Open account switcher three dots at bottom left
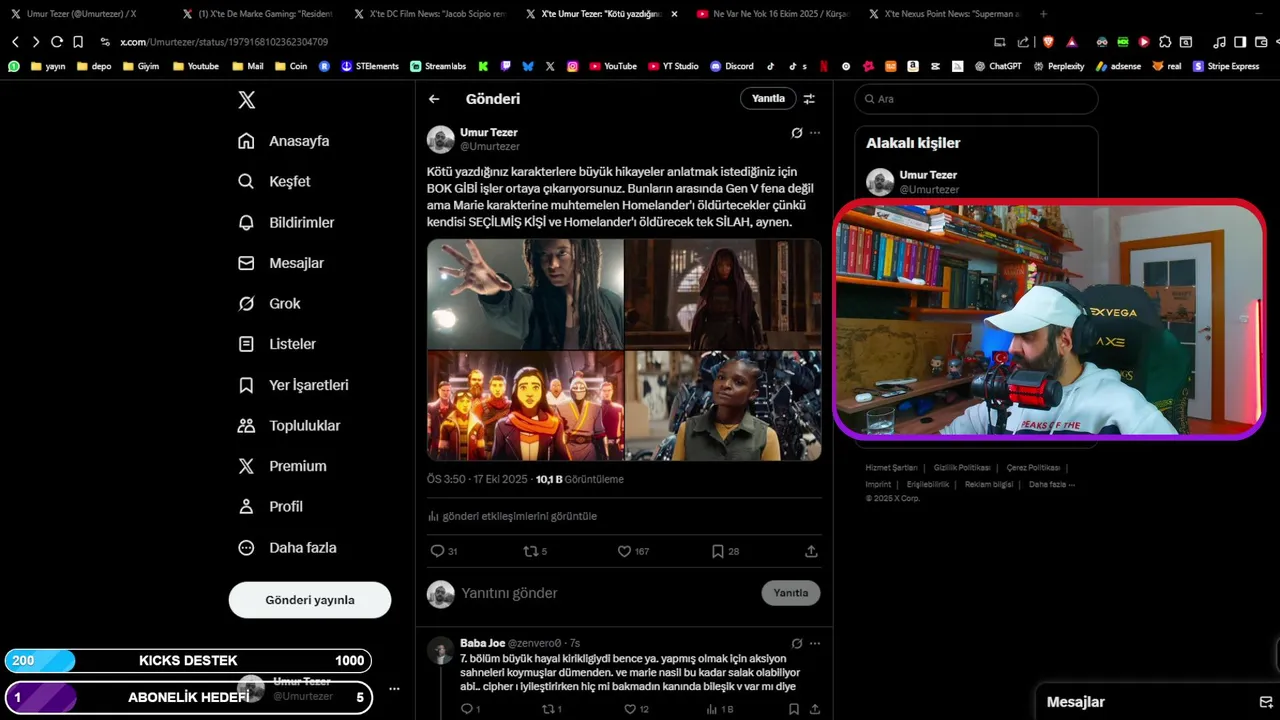The height and width of the screenshot is (720, 1280). tap(394, 689)
